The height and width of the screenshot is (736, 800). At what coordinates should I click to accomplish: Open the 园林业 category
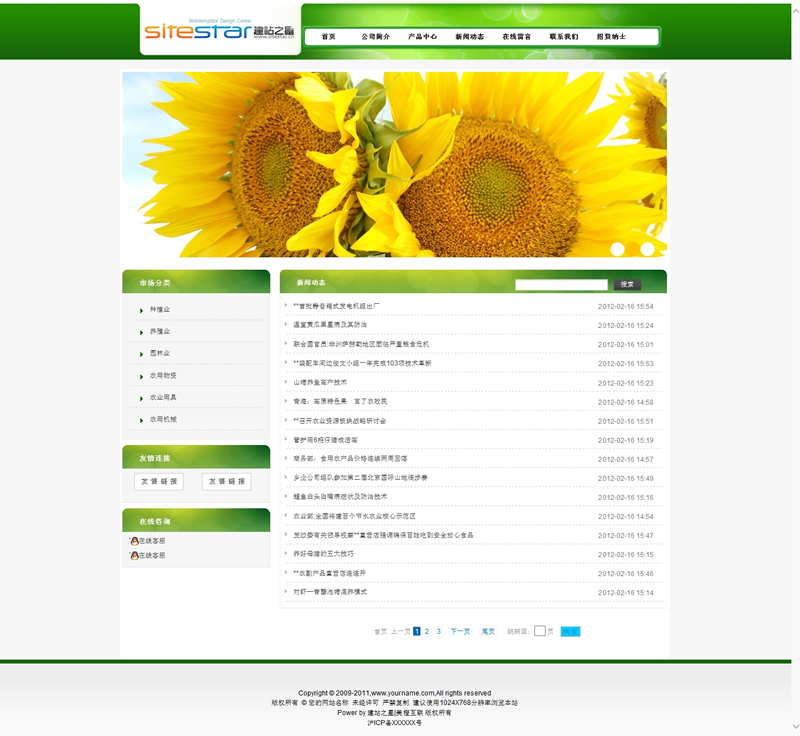point(160,354)
